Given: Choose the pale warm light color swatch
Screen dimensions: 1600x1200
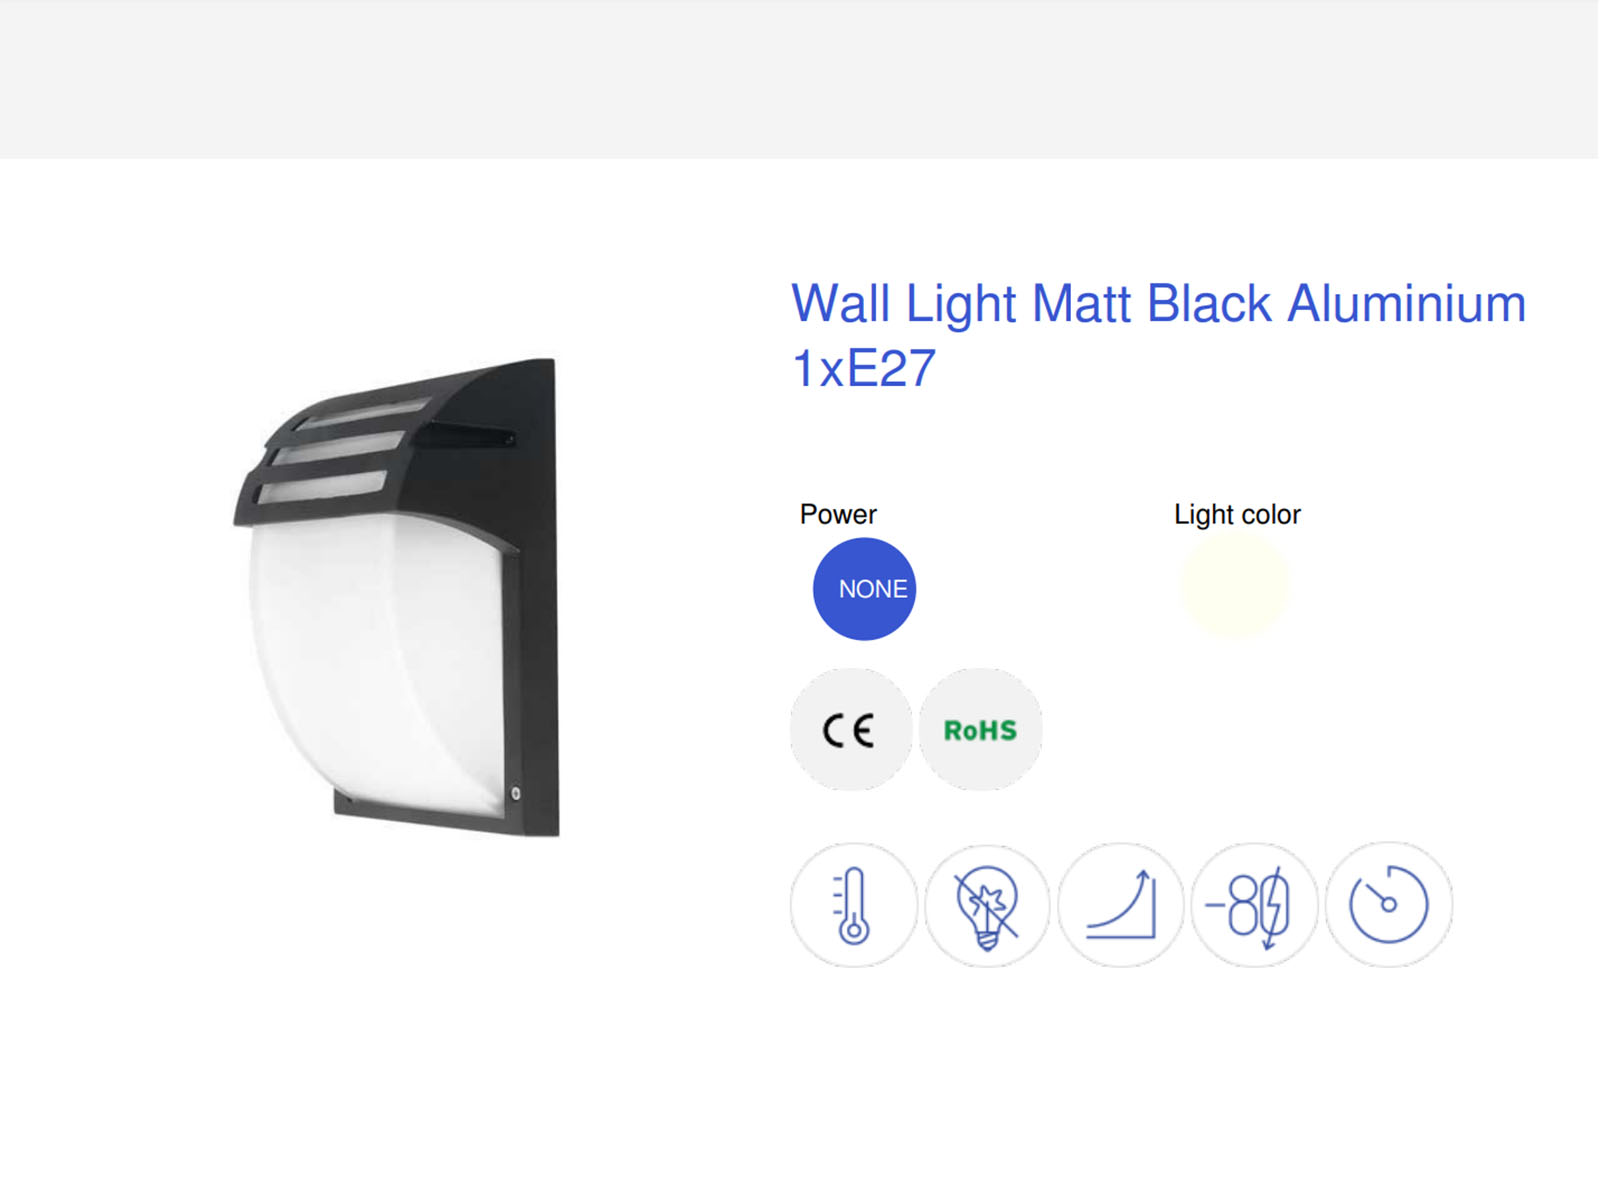Looking at the screenshot, I should [x=1236, y=586].
